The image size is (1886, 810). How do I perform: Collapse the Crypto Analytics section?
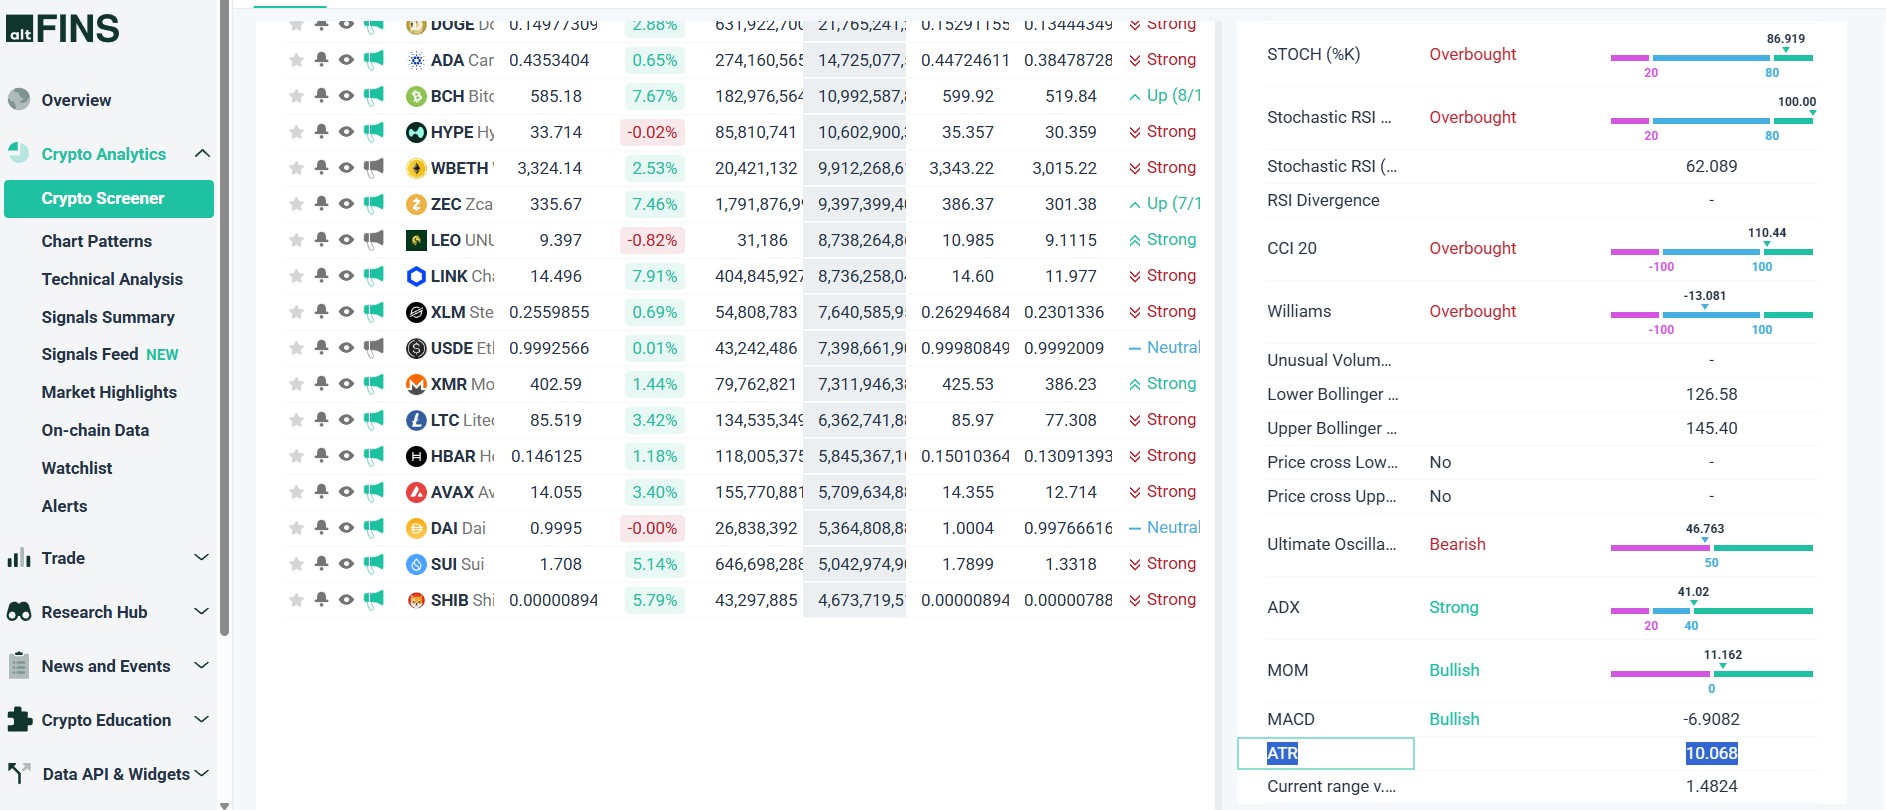(x=202, y=154)
